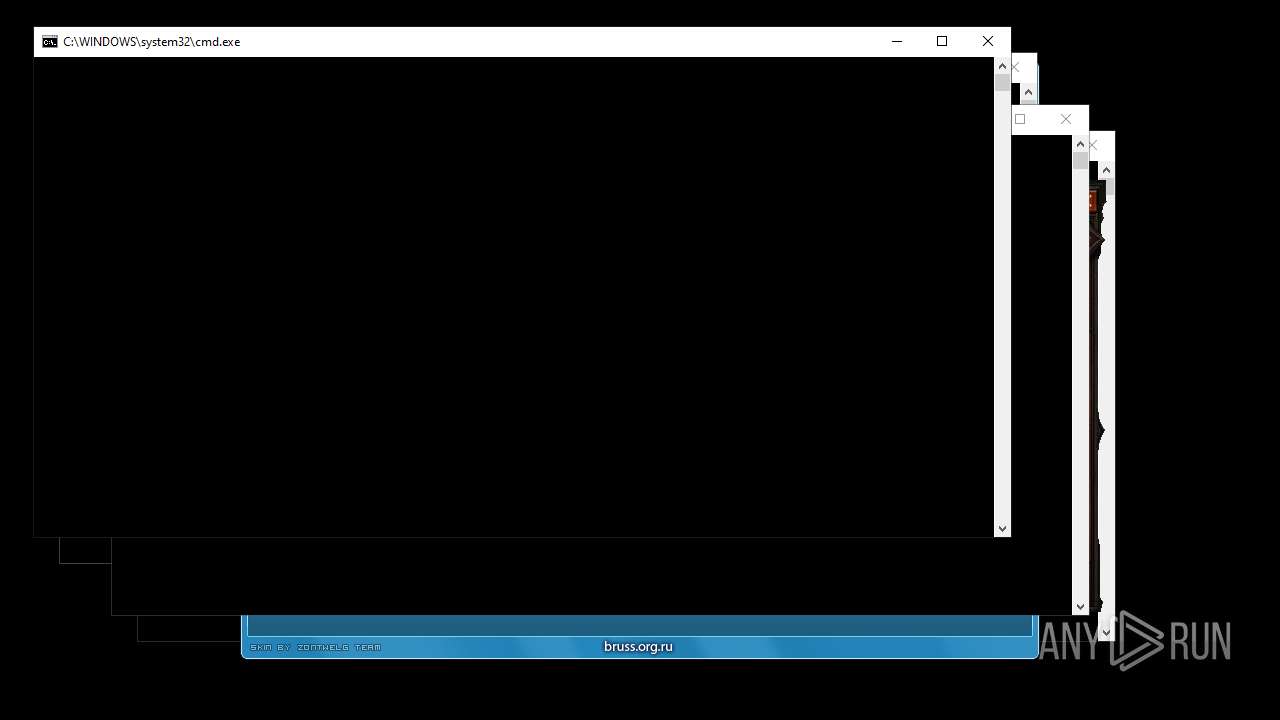
Task: Minimize the front cmd.exe window
Action: click(896, 41)
